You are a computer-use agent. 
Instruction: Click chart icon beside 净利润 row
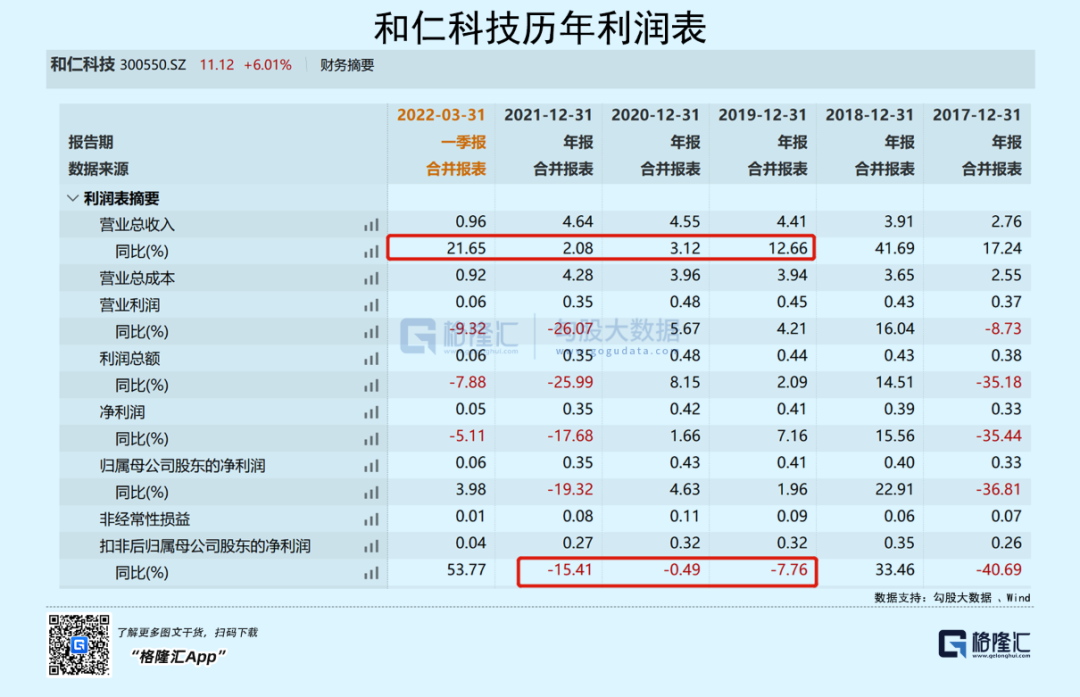[x=371, y=412]
